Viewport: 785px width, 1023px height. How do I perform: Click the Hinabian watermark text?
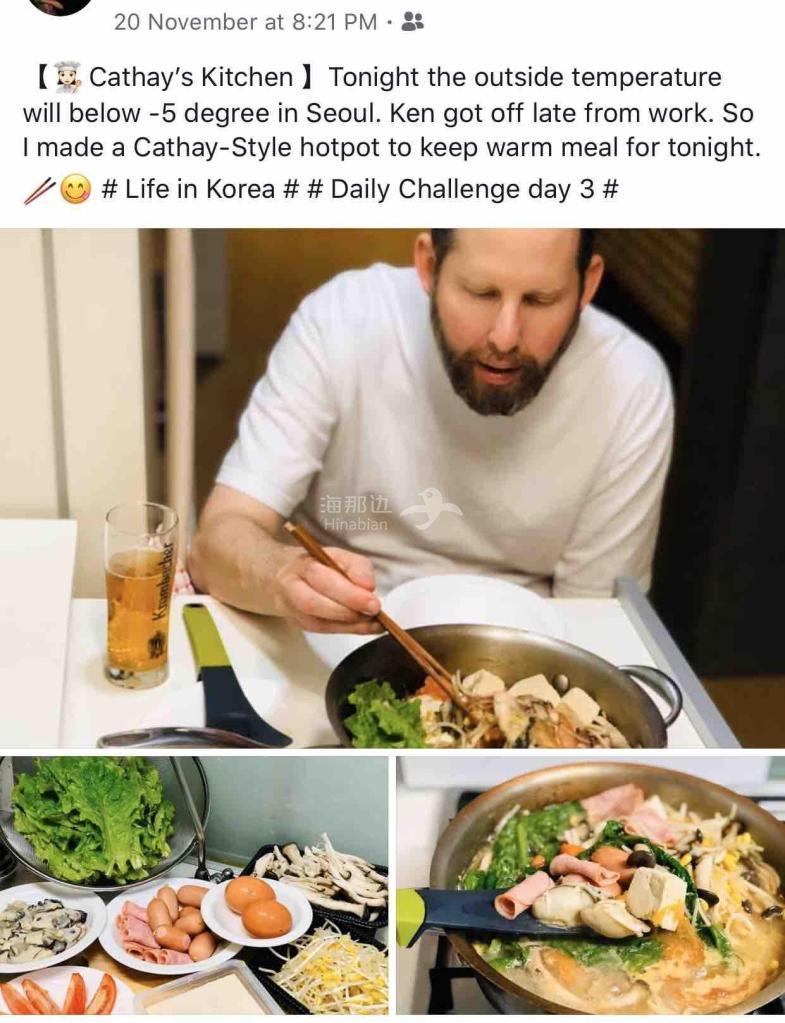coord(356,513)
